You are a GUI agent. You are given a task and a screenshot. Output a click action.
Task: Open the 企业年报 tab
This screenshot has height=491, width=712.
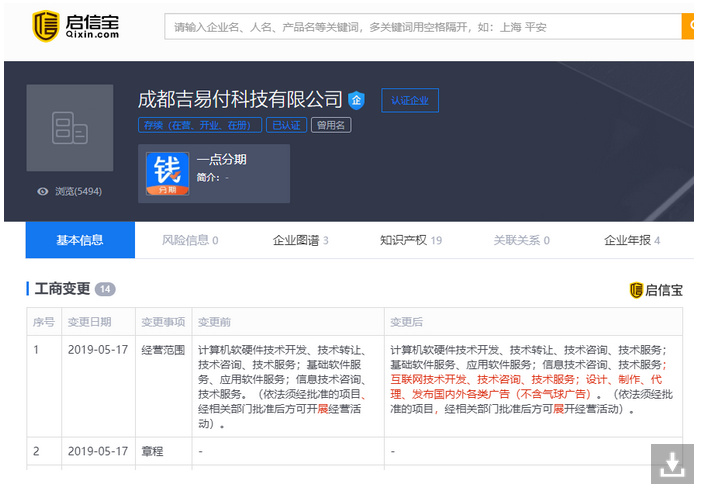click(x=632, y=240)
